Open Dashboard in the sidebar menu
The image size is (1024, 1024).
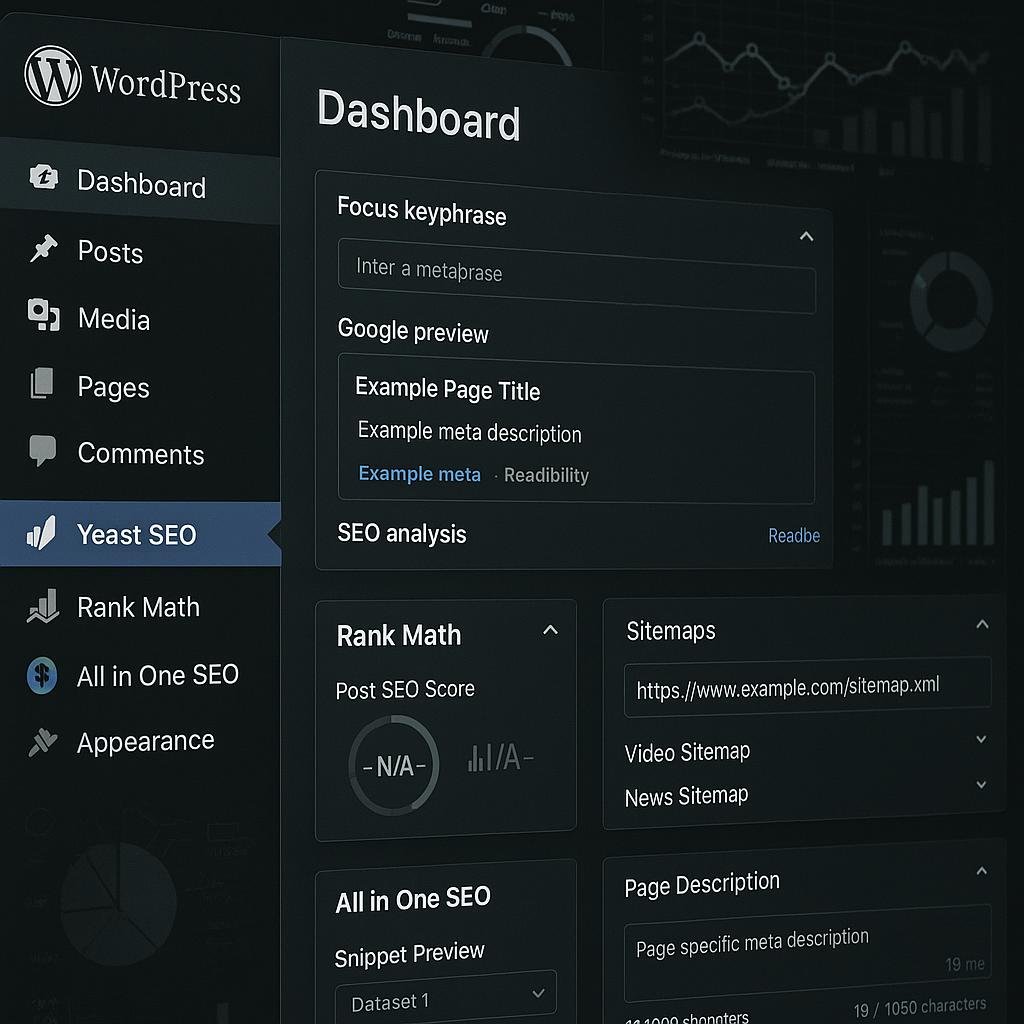[x=140, y=182]
